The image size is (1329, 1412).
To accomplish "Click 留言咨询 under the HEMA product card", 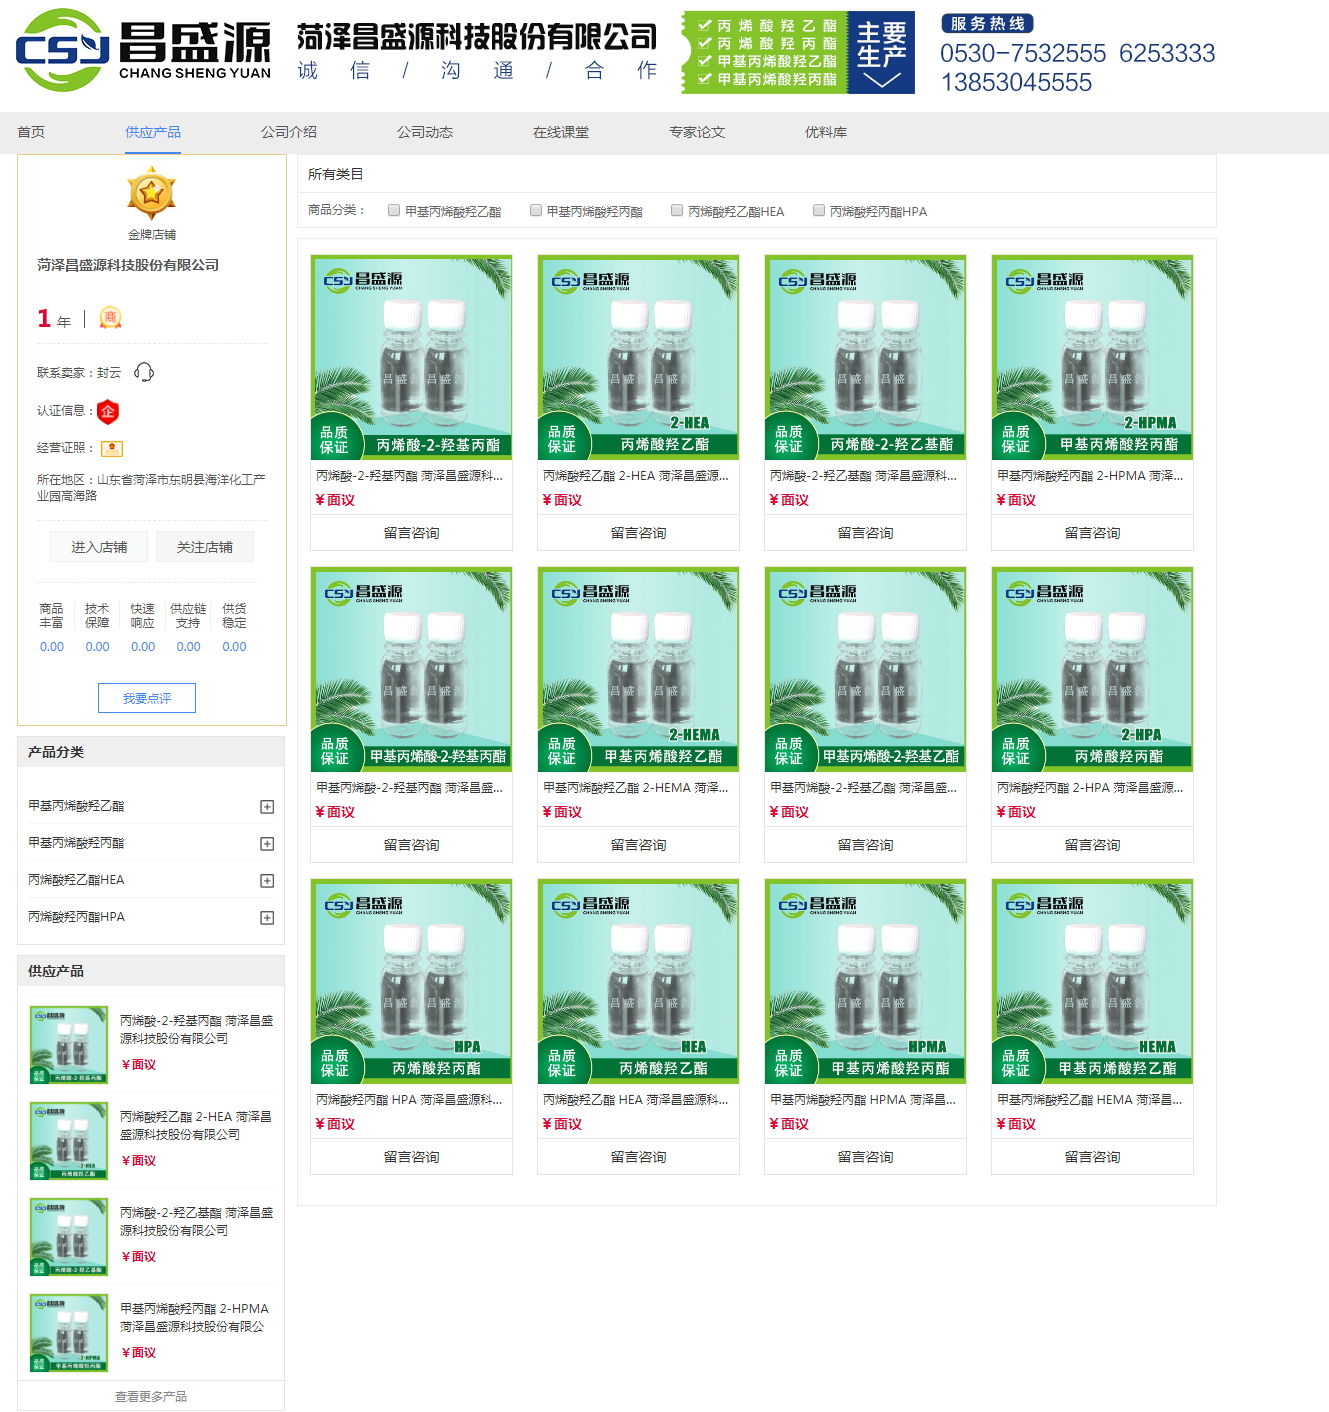I will click(x=1093, y=1157).
